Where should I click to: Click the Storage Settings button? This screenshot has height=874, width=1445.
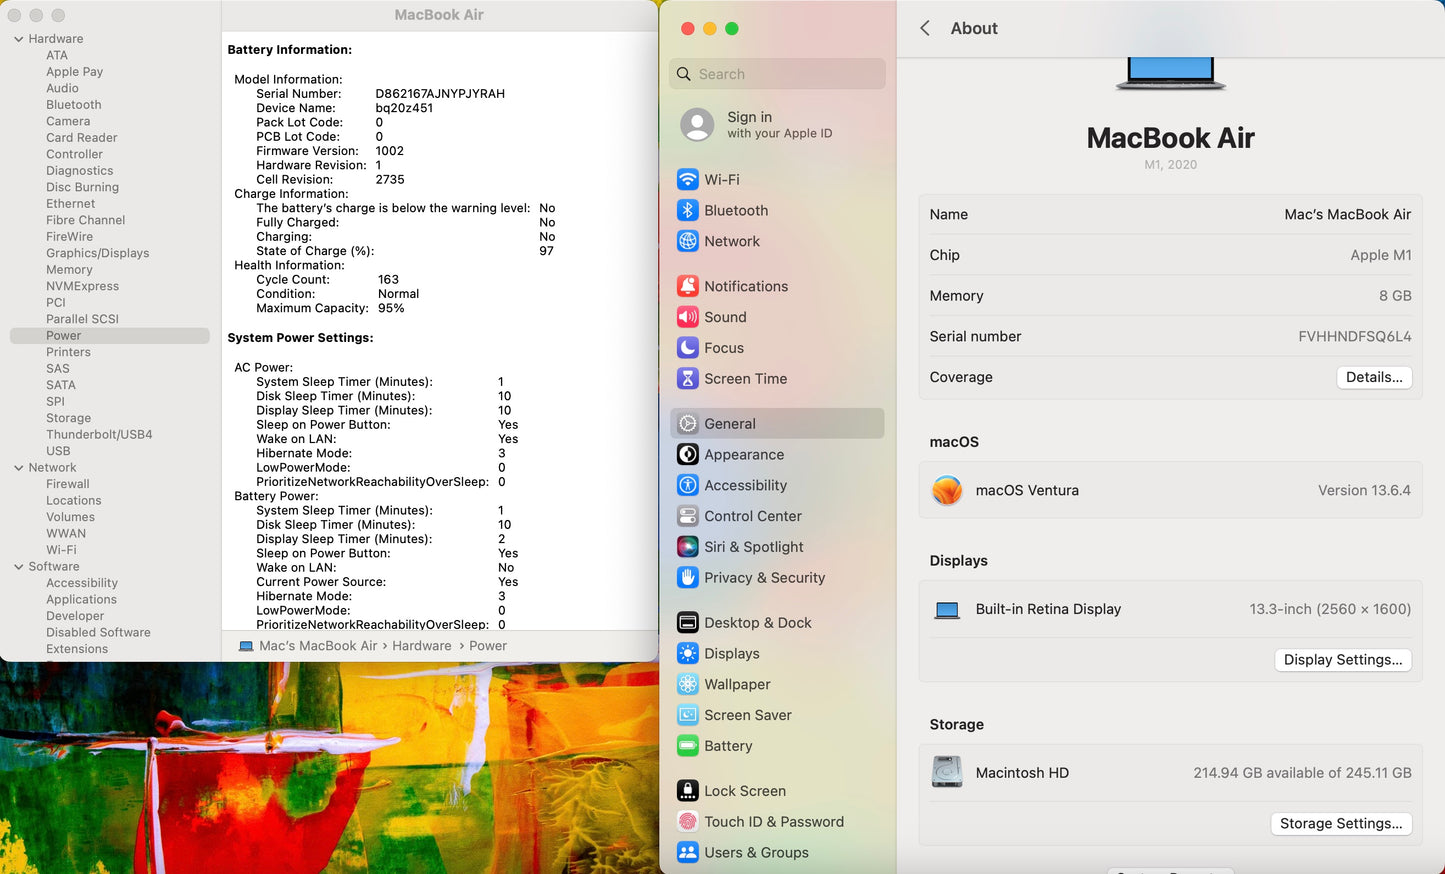point(1340,824)
